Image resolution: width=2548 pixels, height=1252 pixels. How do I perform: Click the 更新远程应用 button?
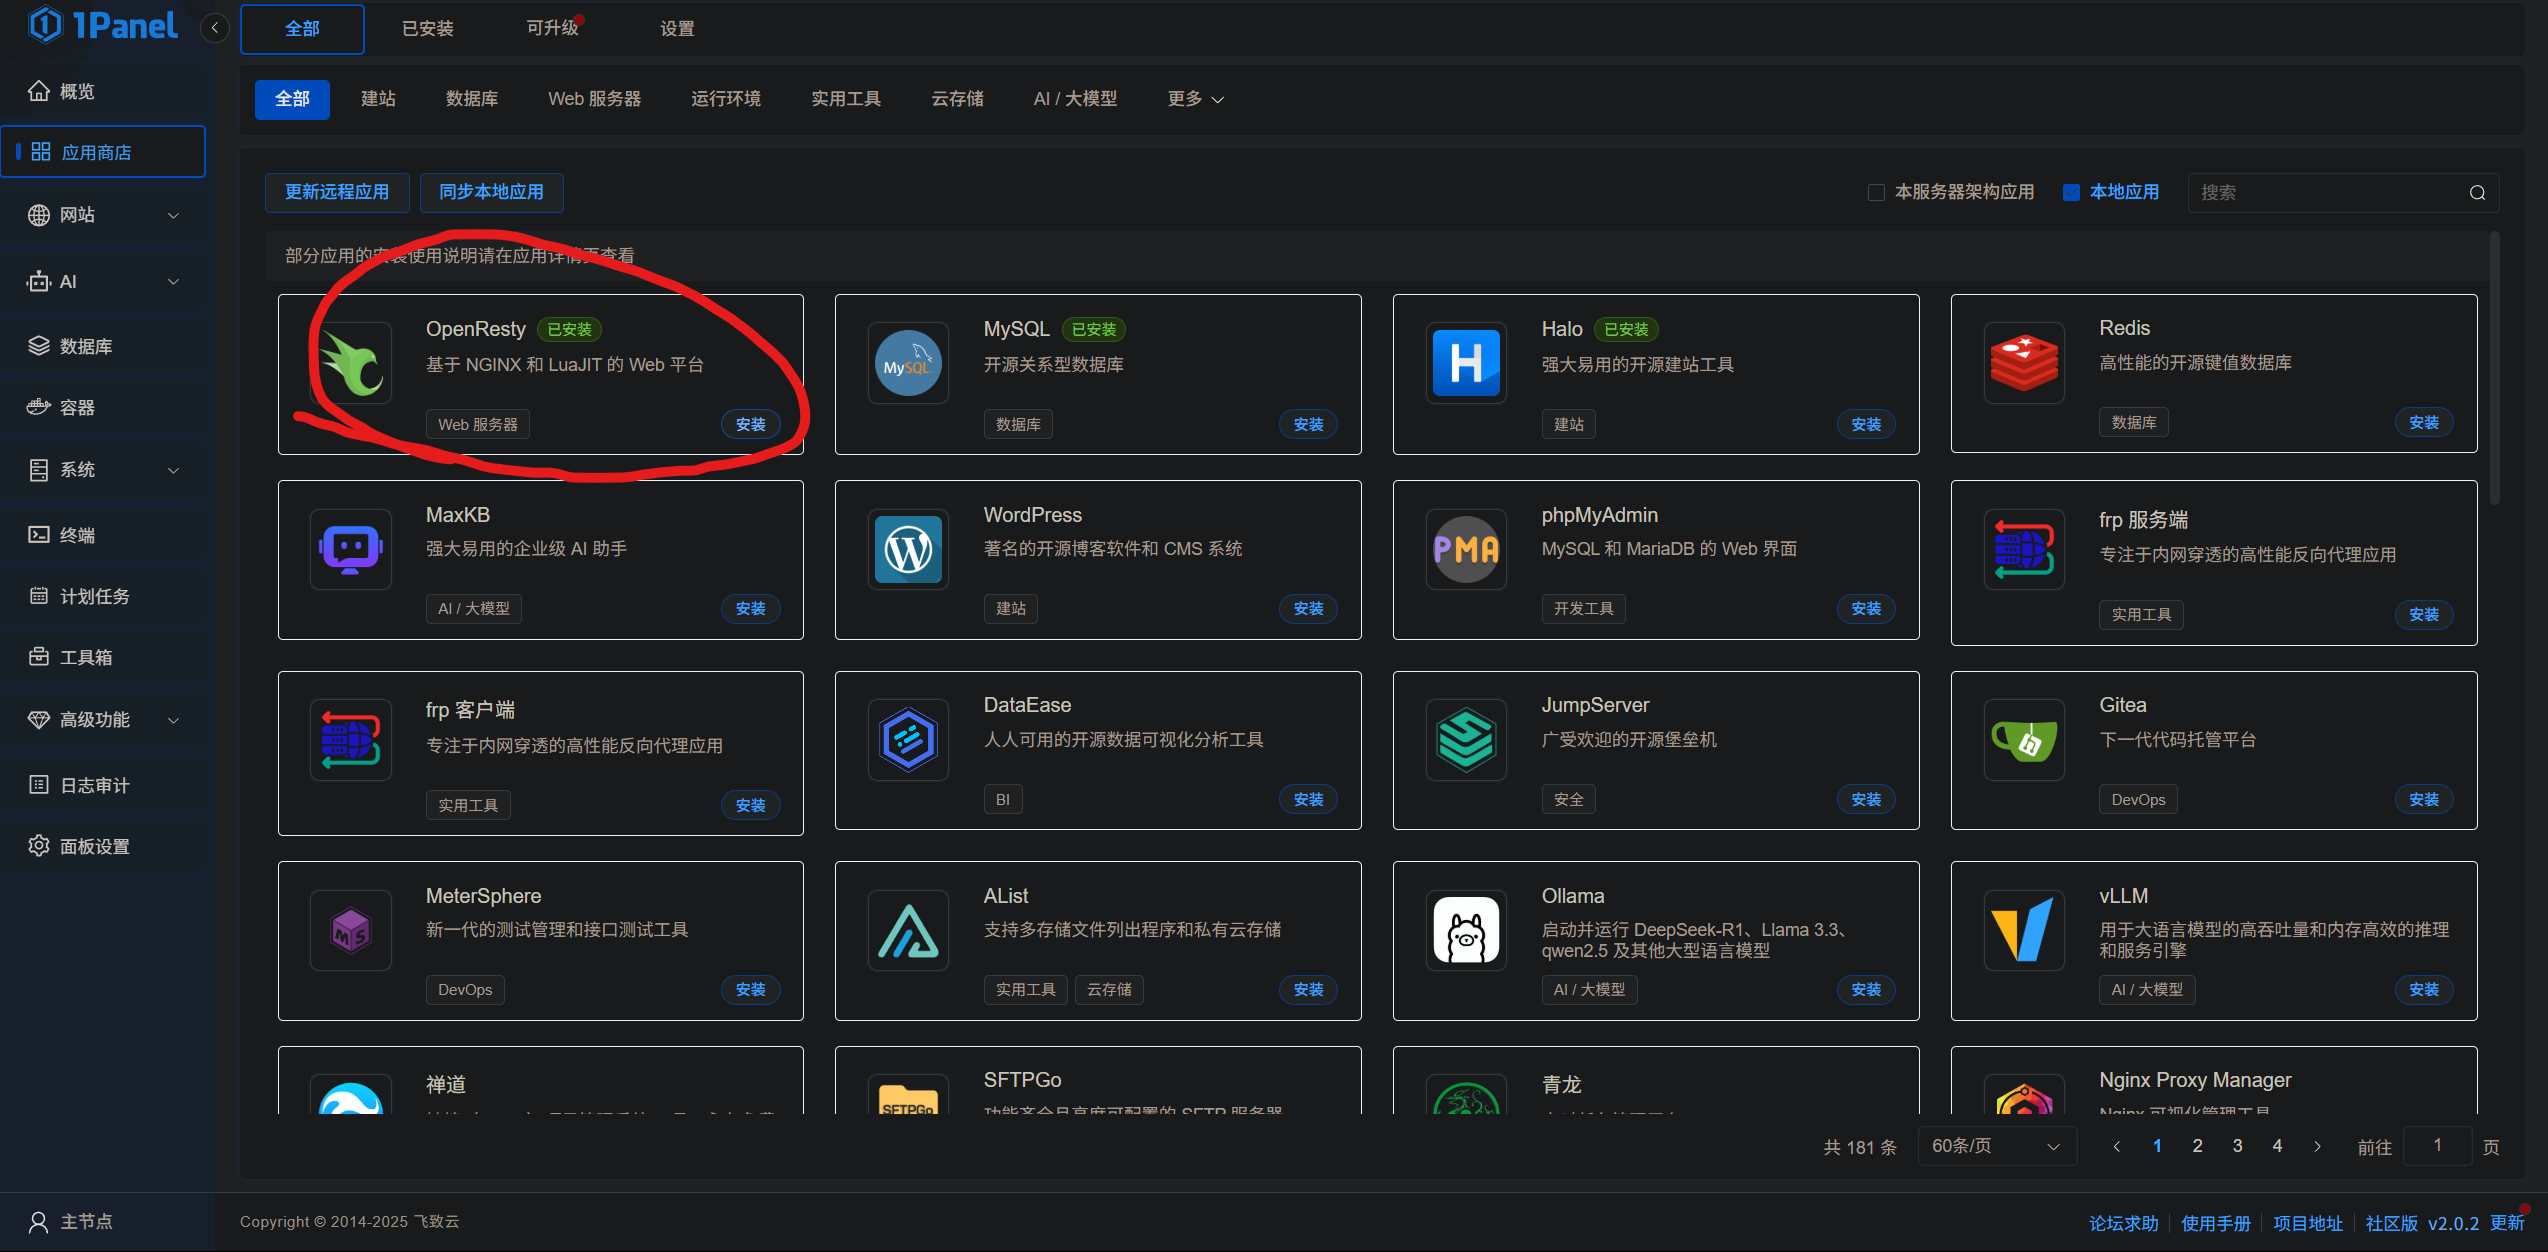(336, 192)
